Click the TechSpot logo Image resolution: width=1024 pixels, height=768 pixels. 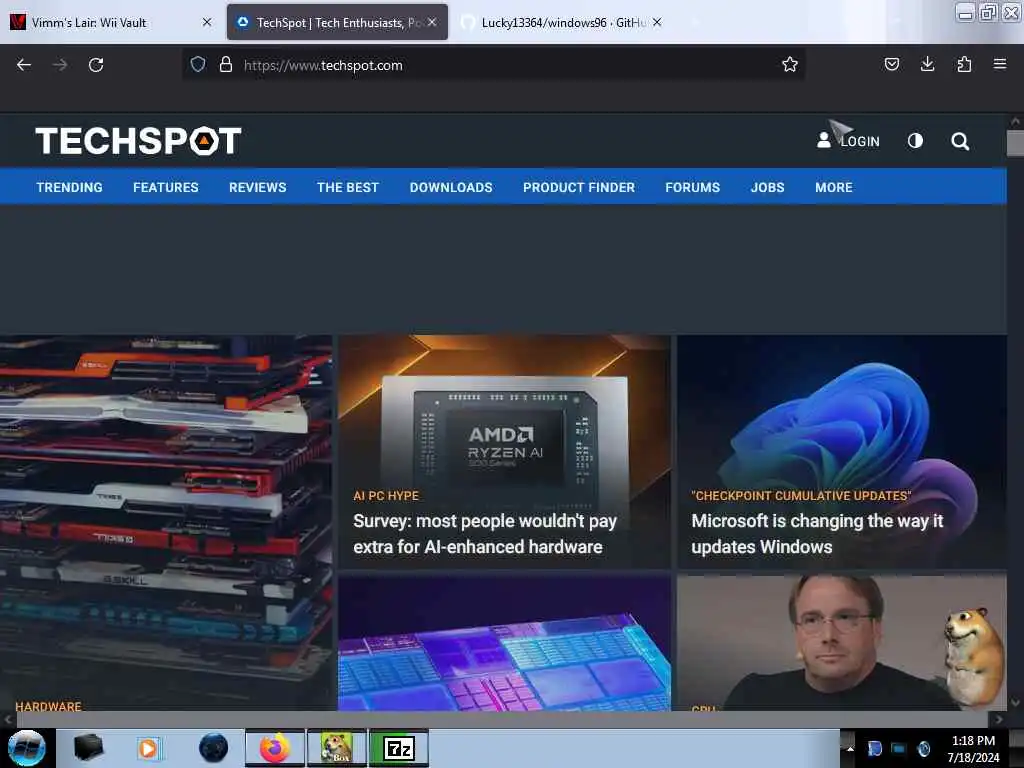138,140
